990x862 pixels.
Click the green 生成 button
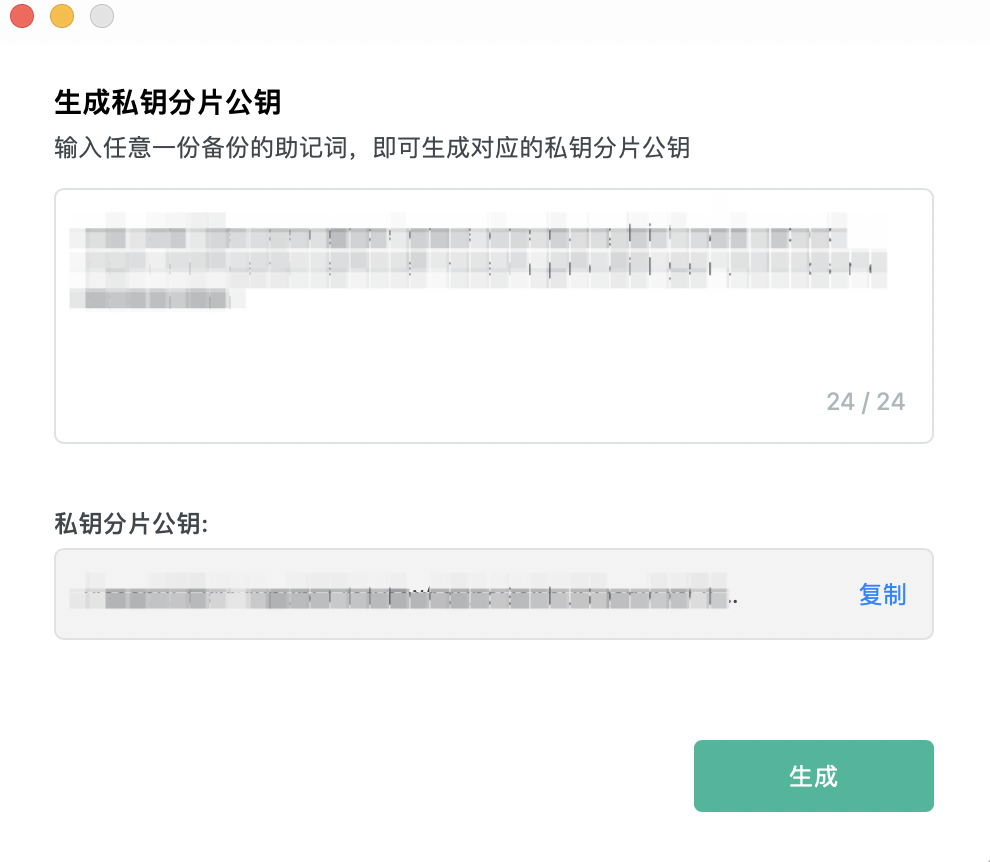coord(813,775)
